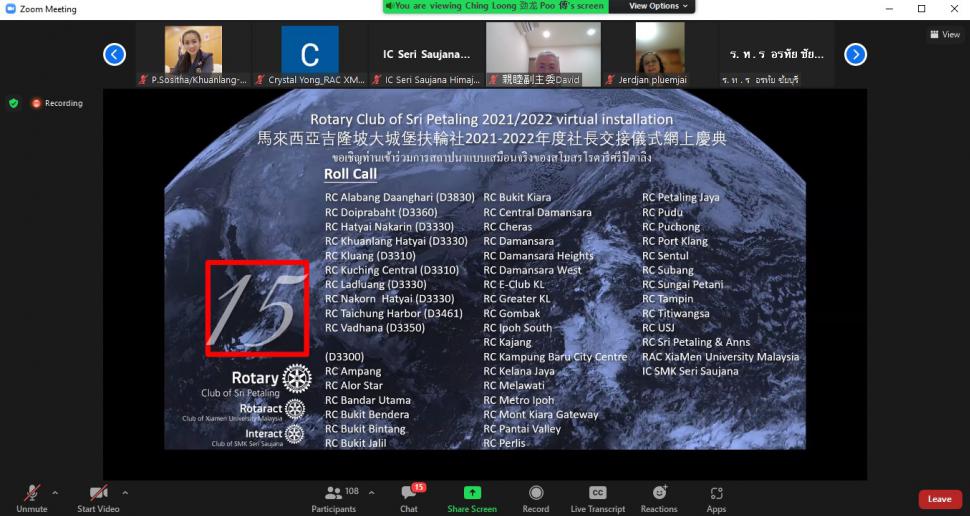This screenshot has width=970, height=516.
Task: Show next participants with right arrow
Action: click(x=856, y=54)
